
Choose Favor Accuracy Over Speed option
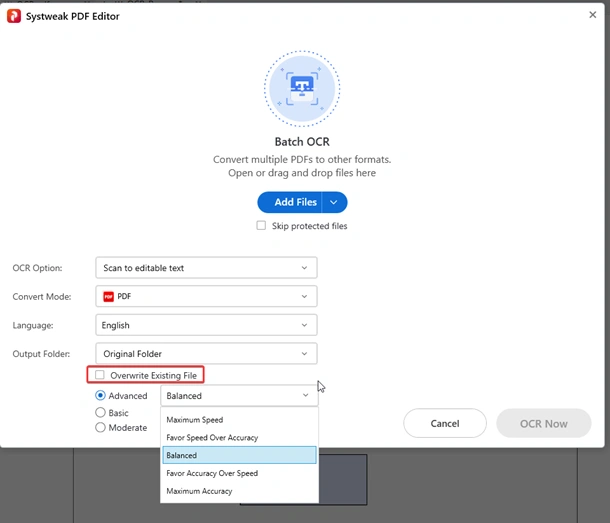pos(239,473)
